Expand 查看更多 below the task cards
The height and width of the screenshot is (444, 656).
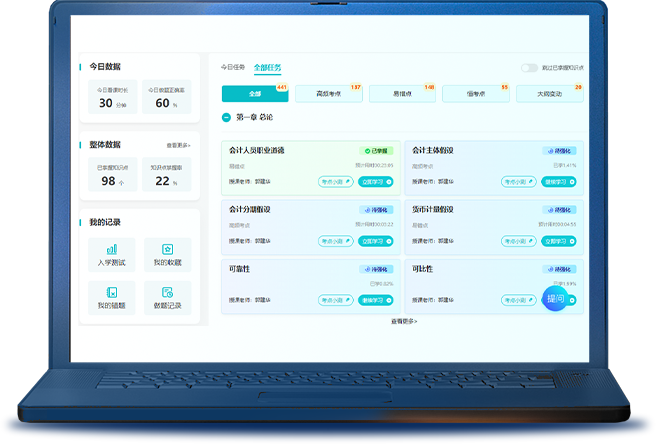point(404,321)
